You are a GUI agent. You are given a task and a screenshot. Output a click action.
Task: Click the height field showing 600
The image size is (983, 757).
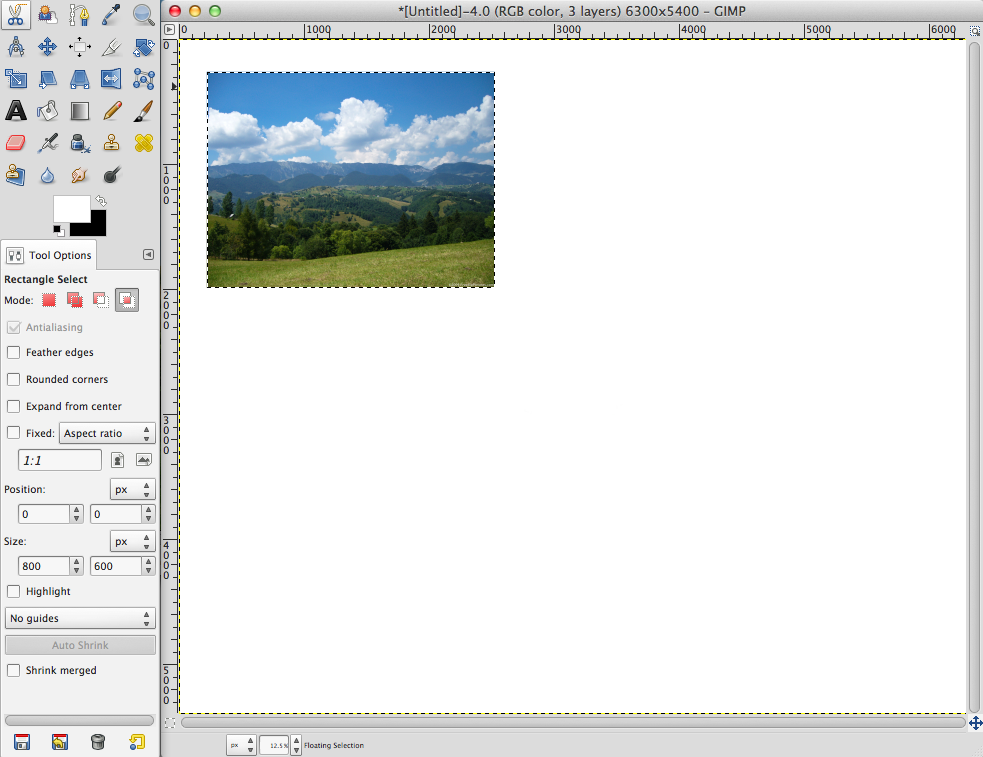pos(116,566)
